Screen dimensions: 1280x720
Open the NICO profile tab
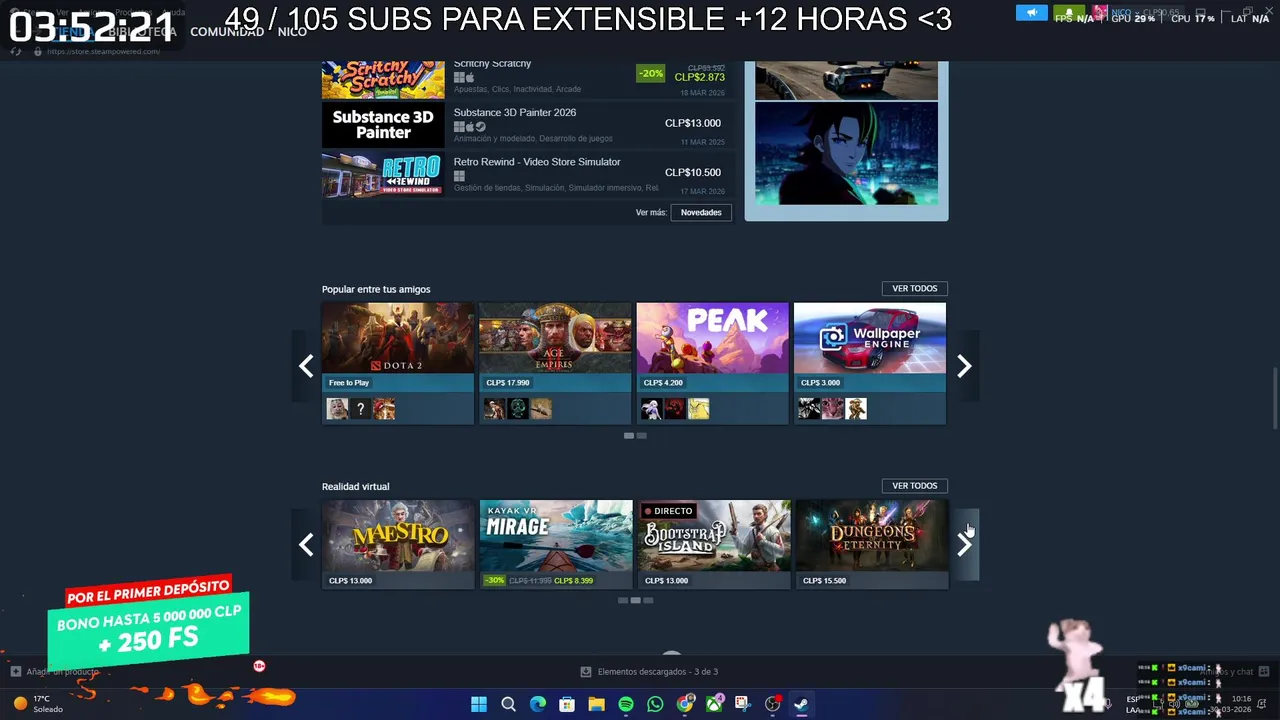click(292, 32)
